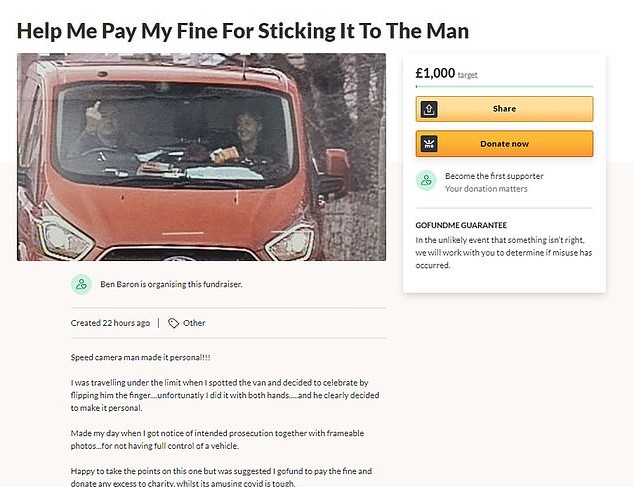
Task: Click the GOFUNDME GUARANTEE heading
Action: click(461, 225)
